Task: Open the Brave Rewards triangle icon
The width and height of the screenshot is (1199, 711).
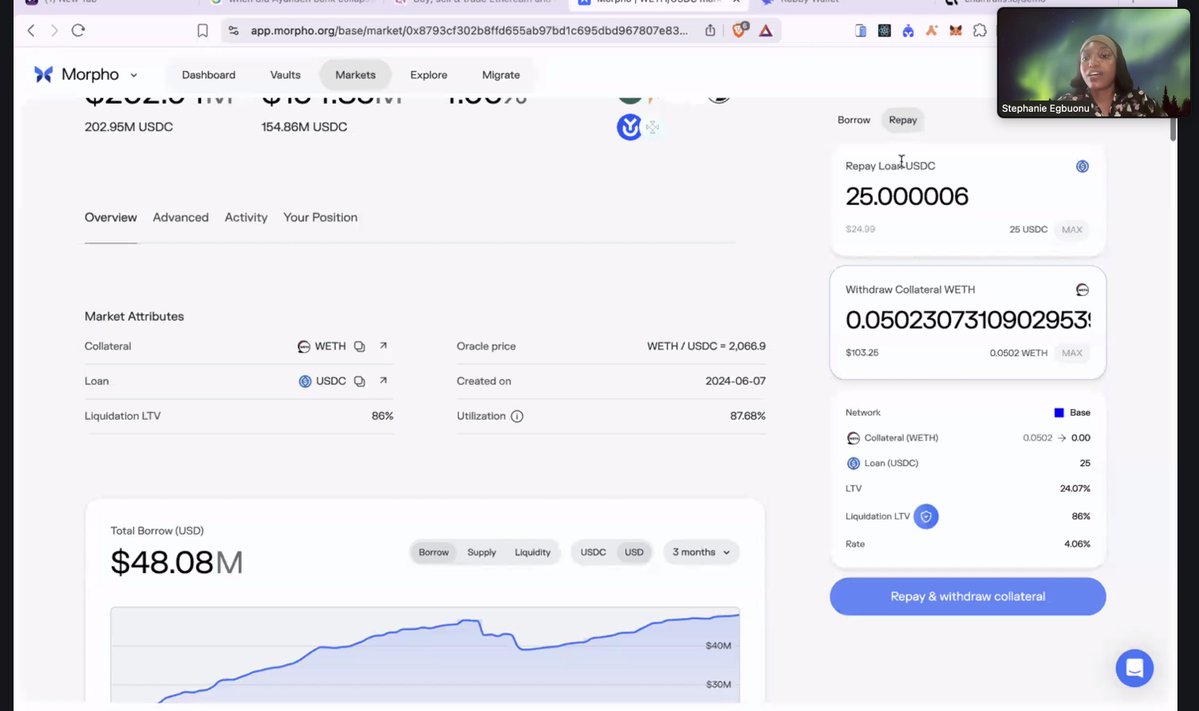Action: click(x=765, y=31)
